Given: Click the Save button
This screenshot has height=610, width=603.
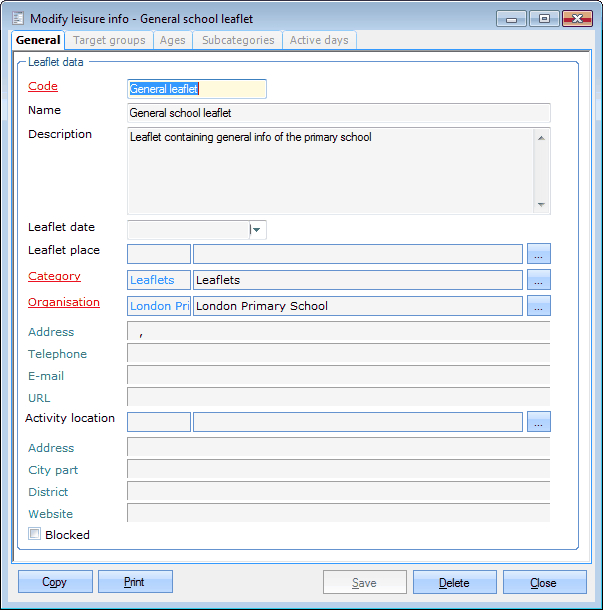Looking at the screenshot, I should (365, 582).
